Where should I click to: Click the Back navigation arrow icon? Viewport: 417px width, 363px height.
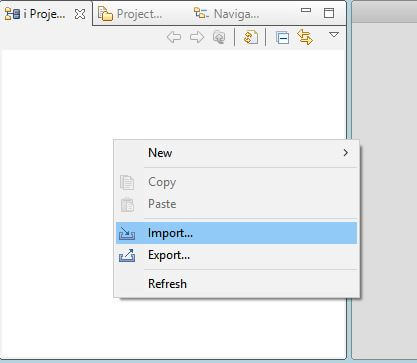pyautogui.click(x=174, y=37)
